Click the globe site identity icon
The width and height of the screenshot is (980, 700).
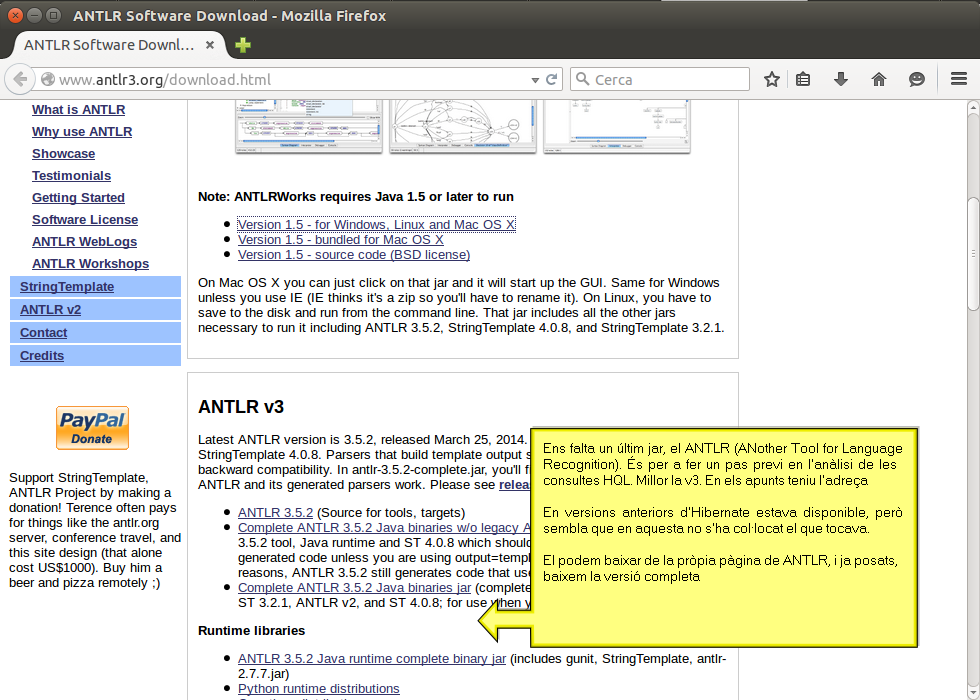[48, 80]
